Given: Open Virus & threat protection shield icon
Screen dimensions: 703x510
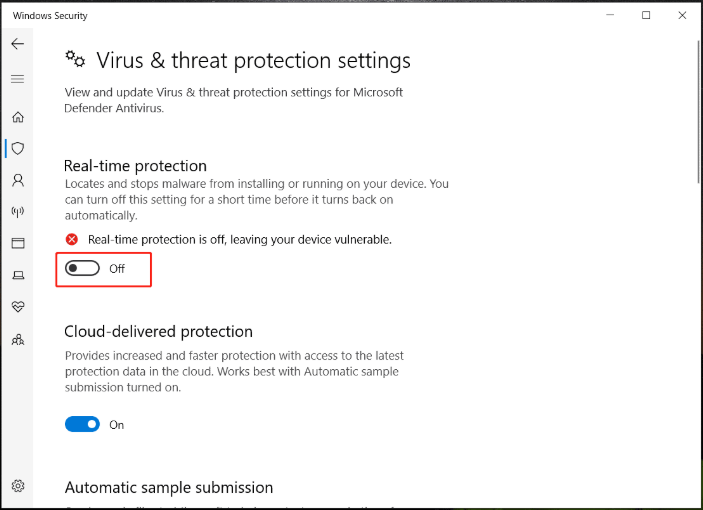Looking at the screenshot, I should pos(18,148).
